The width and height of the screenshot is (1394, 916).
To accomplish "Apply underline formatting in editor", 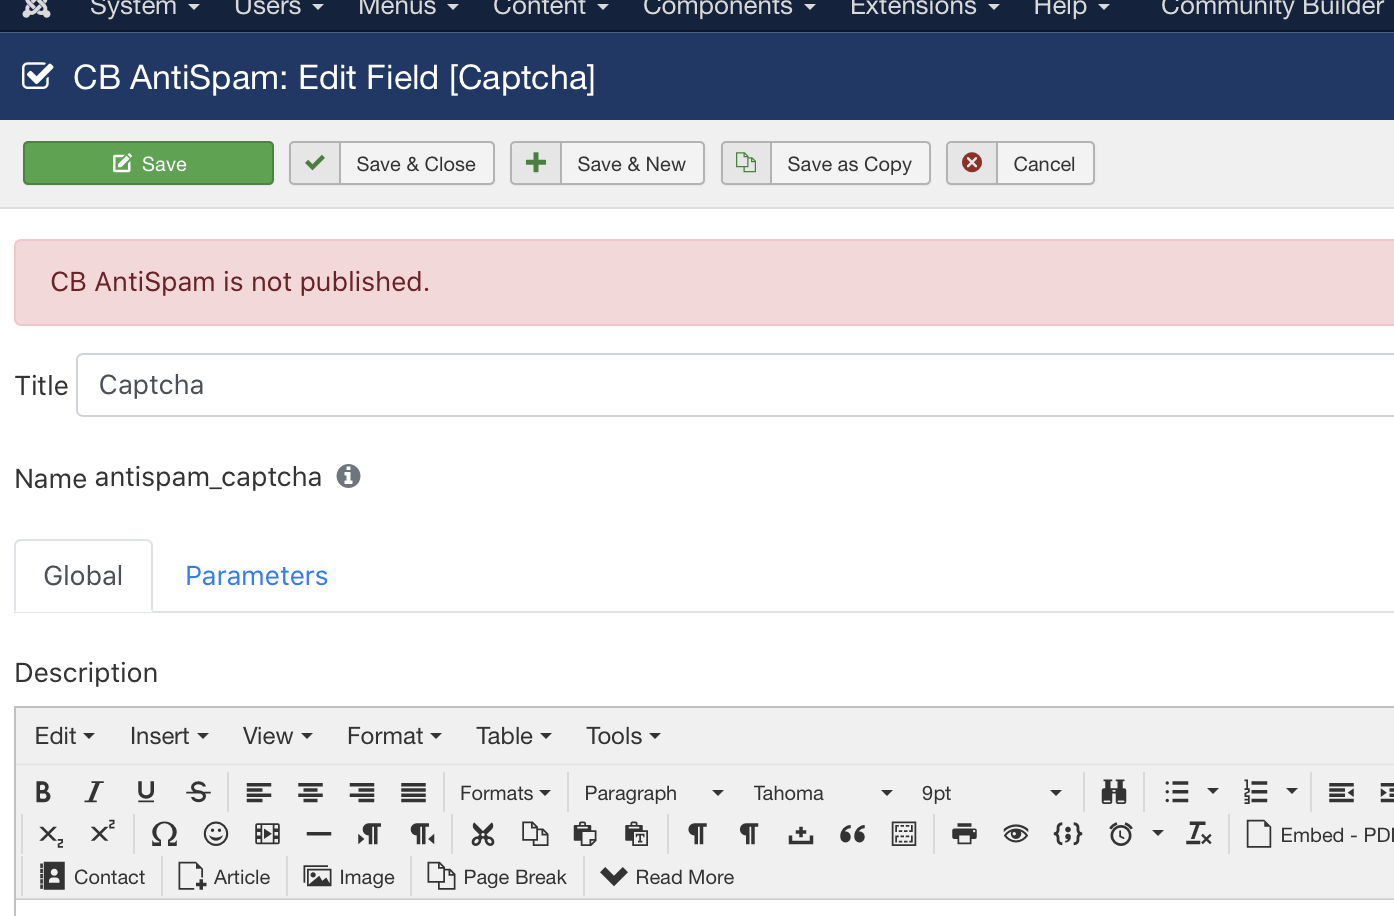I will (x=146, y=792).
